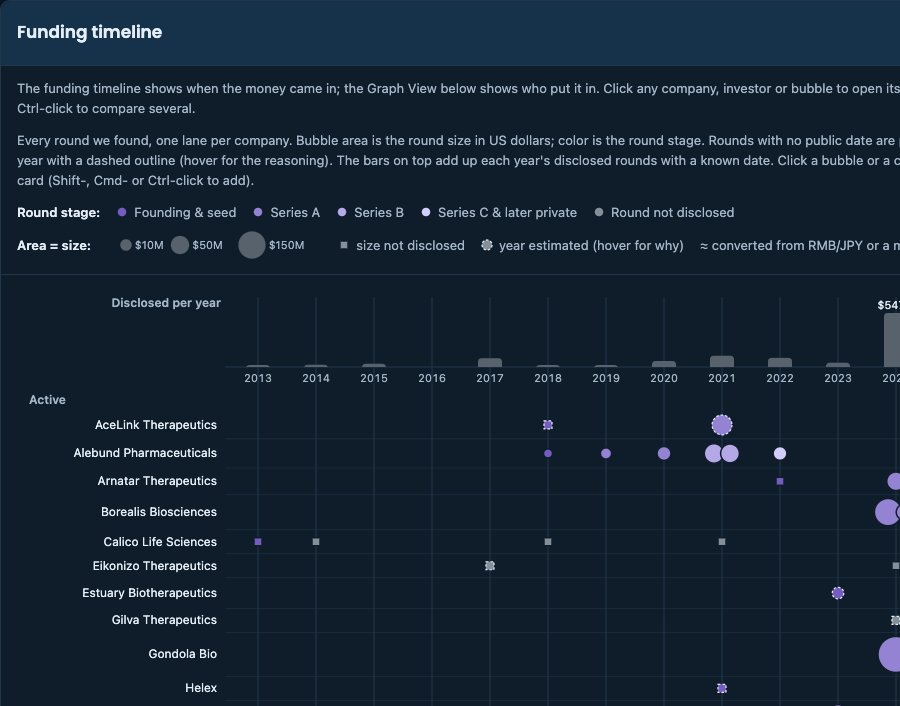Select Calico's 2013 purple square marker

(258, 542)
